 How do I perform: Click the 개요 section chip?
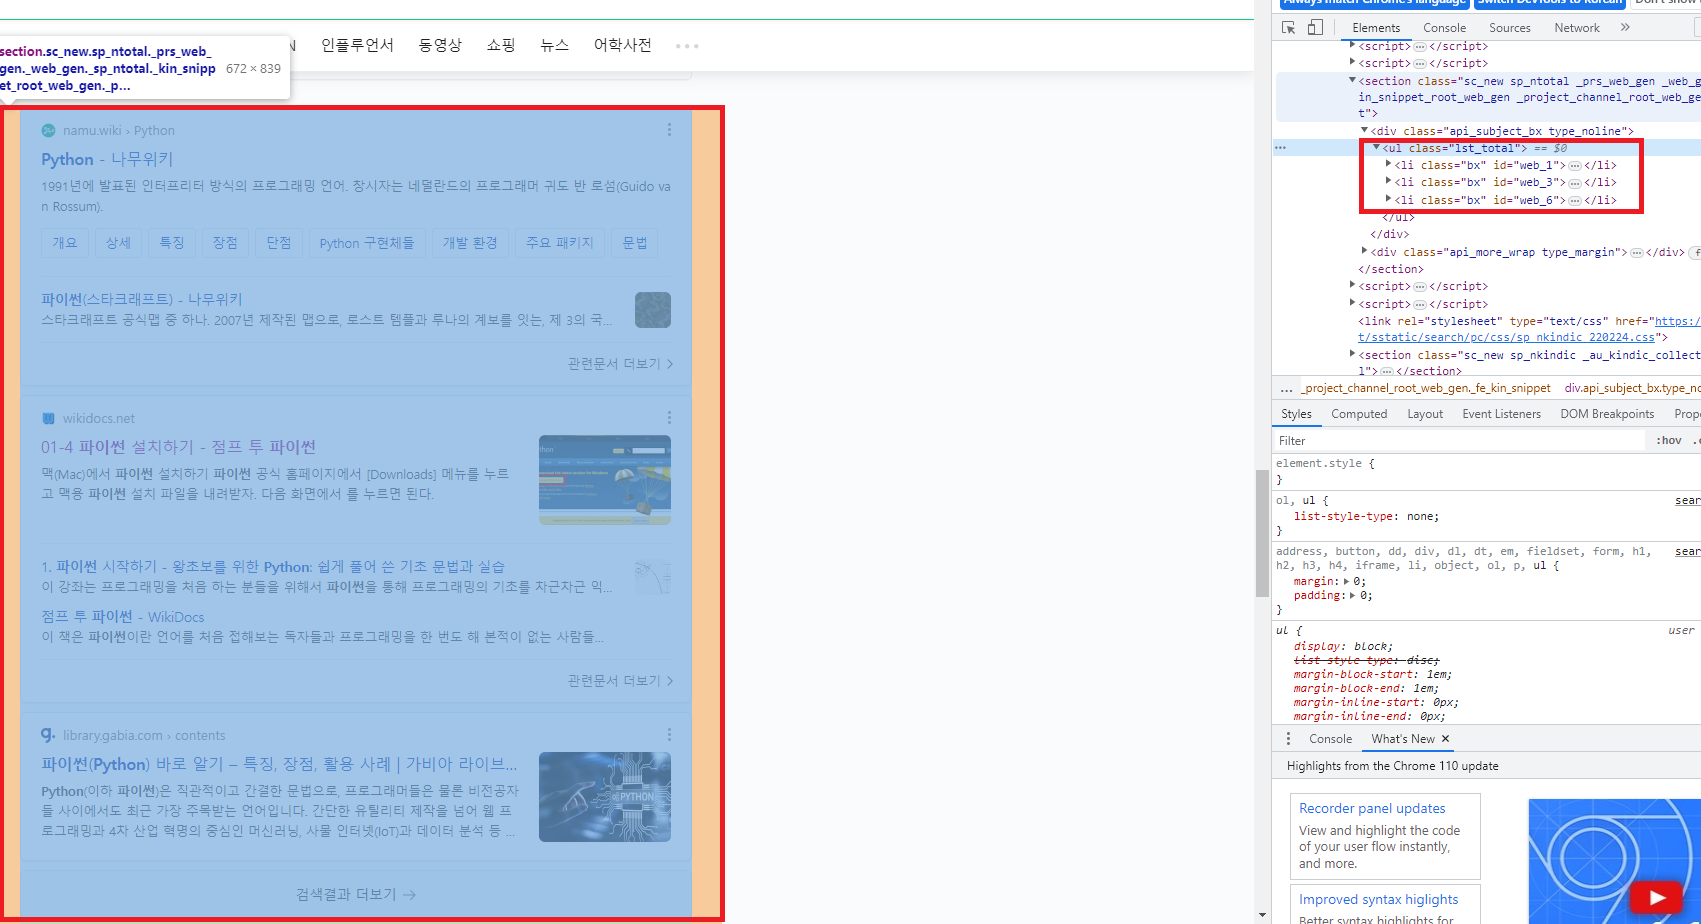[65, 243]
